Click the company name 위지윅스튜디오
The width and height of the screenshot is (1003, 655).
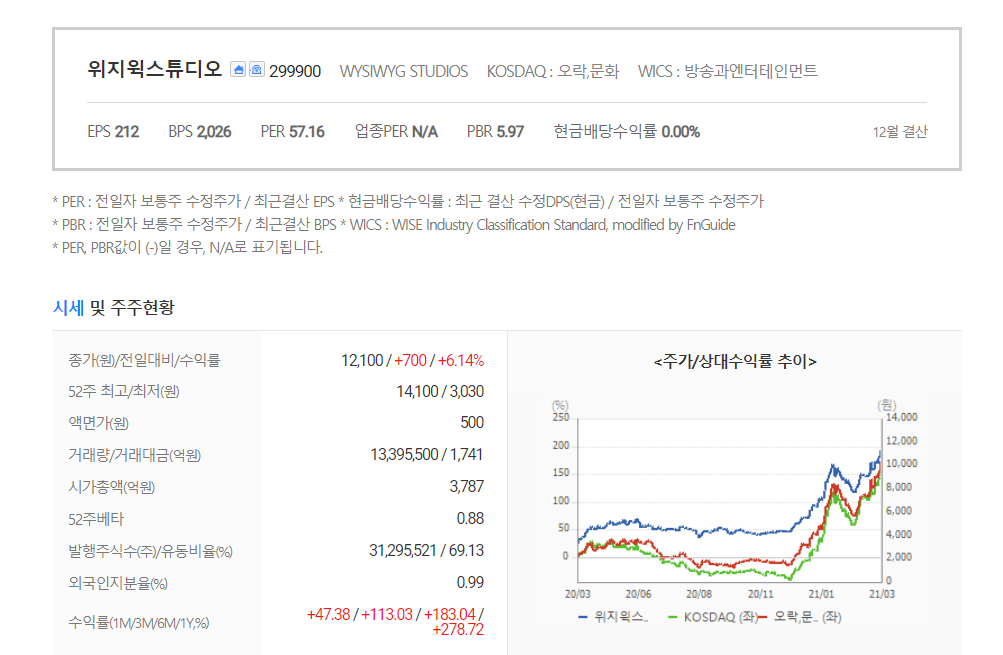point(154,69)
